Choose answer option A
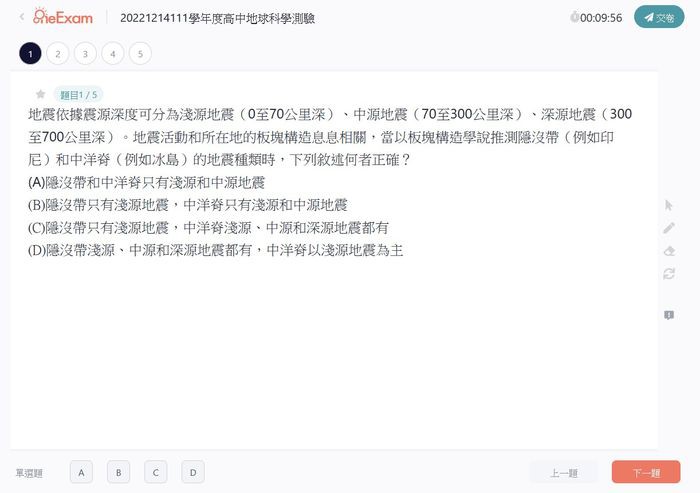Screen dimensions: 700x493 pos(81,472)
